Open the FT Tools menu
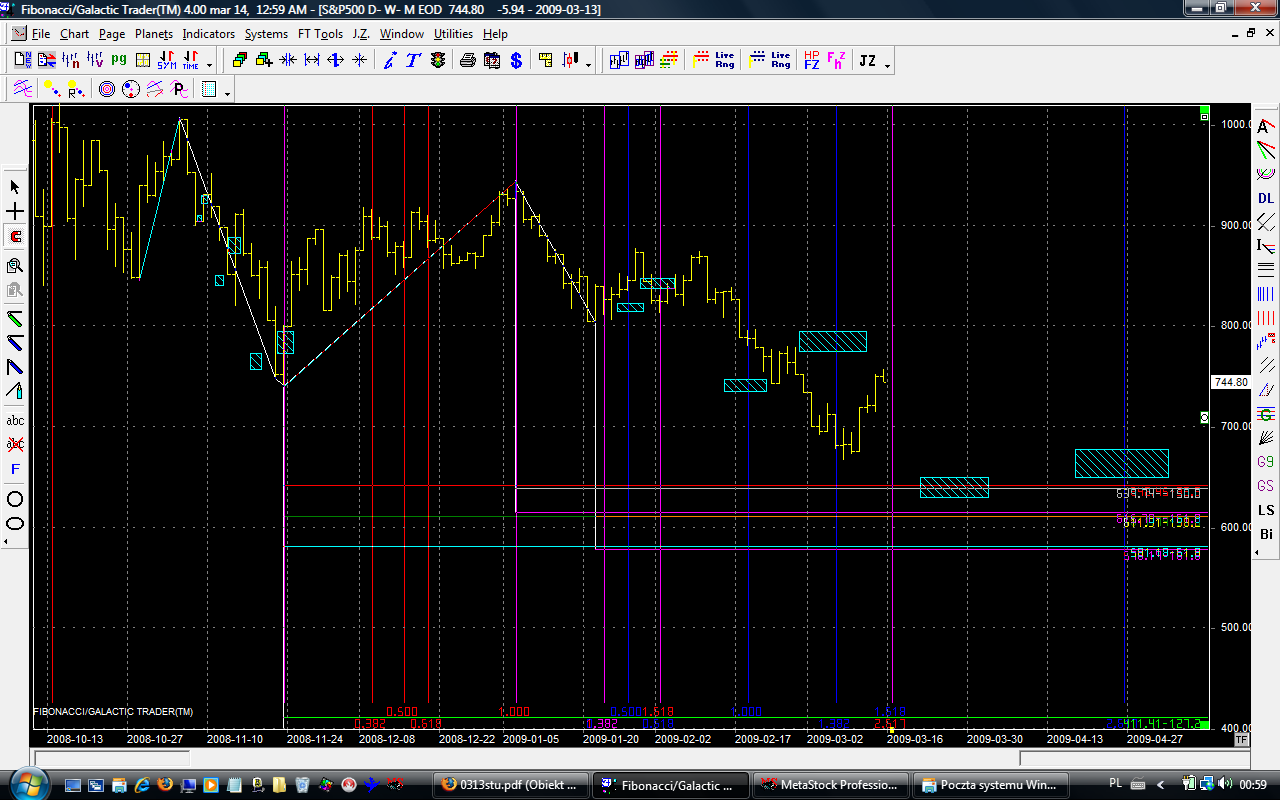1280x800 pixels. click(x=320, y=34)
